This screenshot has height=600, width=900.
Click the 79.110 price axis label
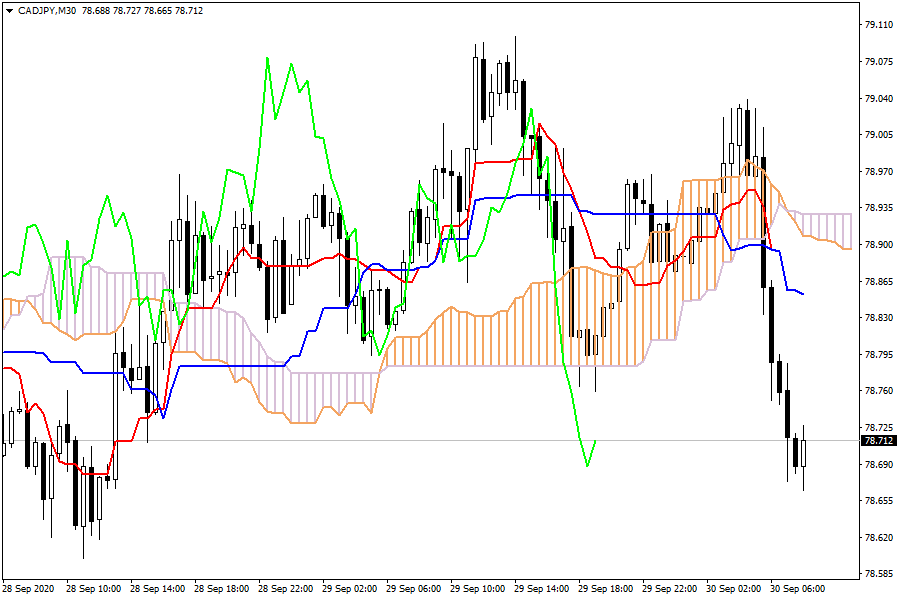point(878,25)
